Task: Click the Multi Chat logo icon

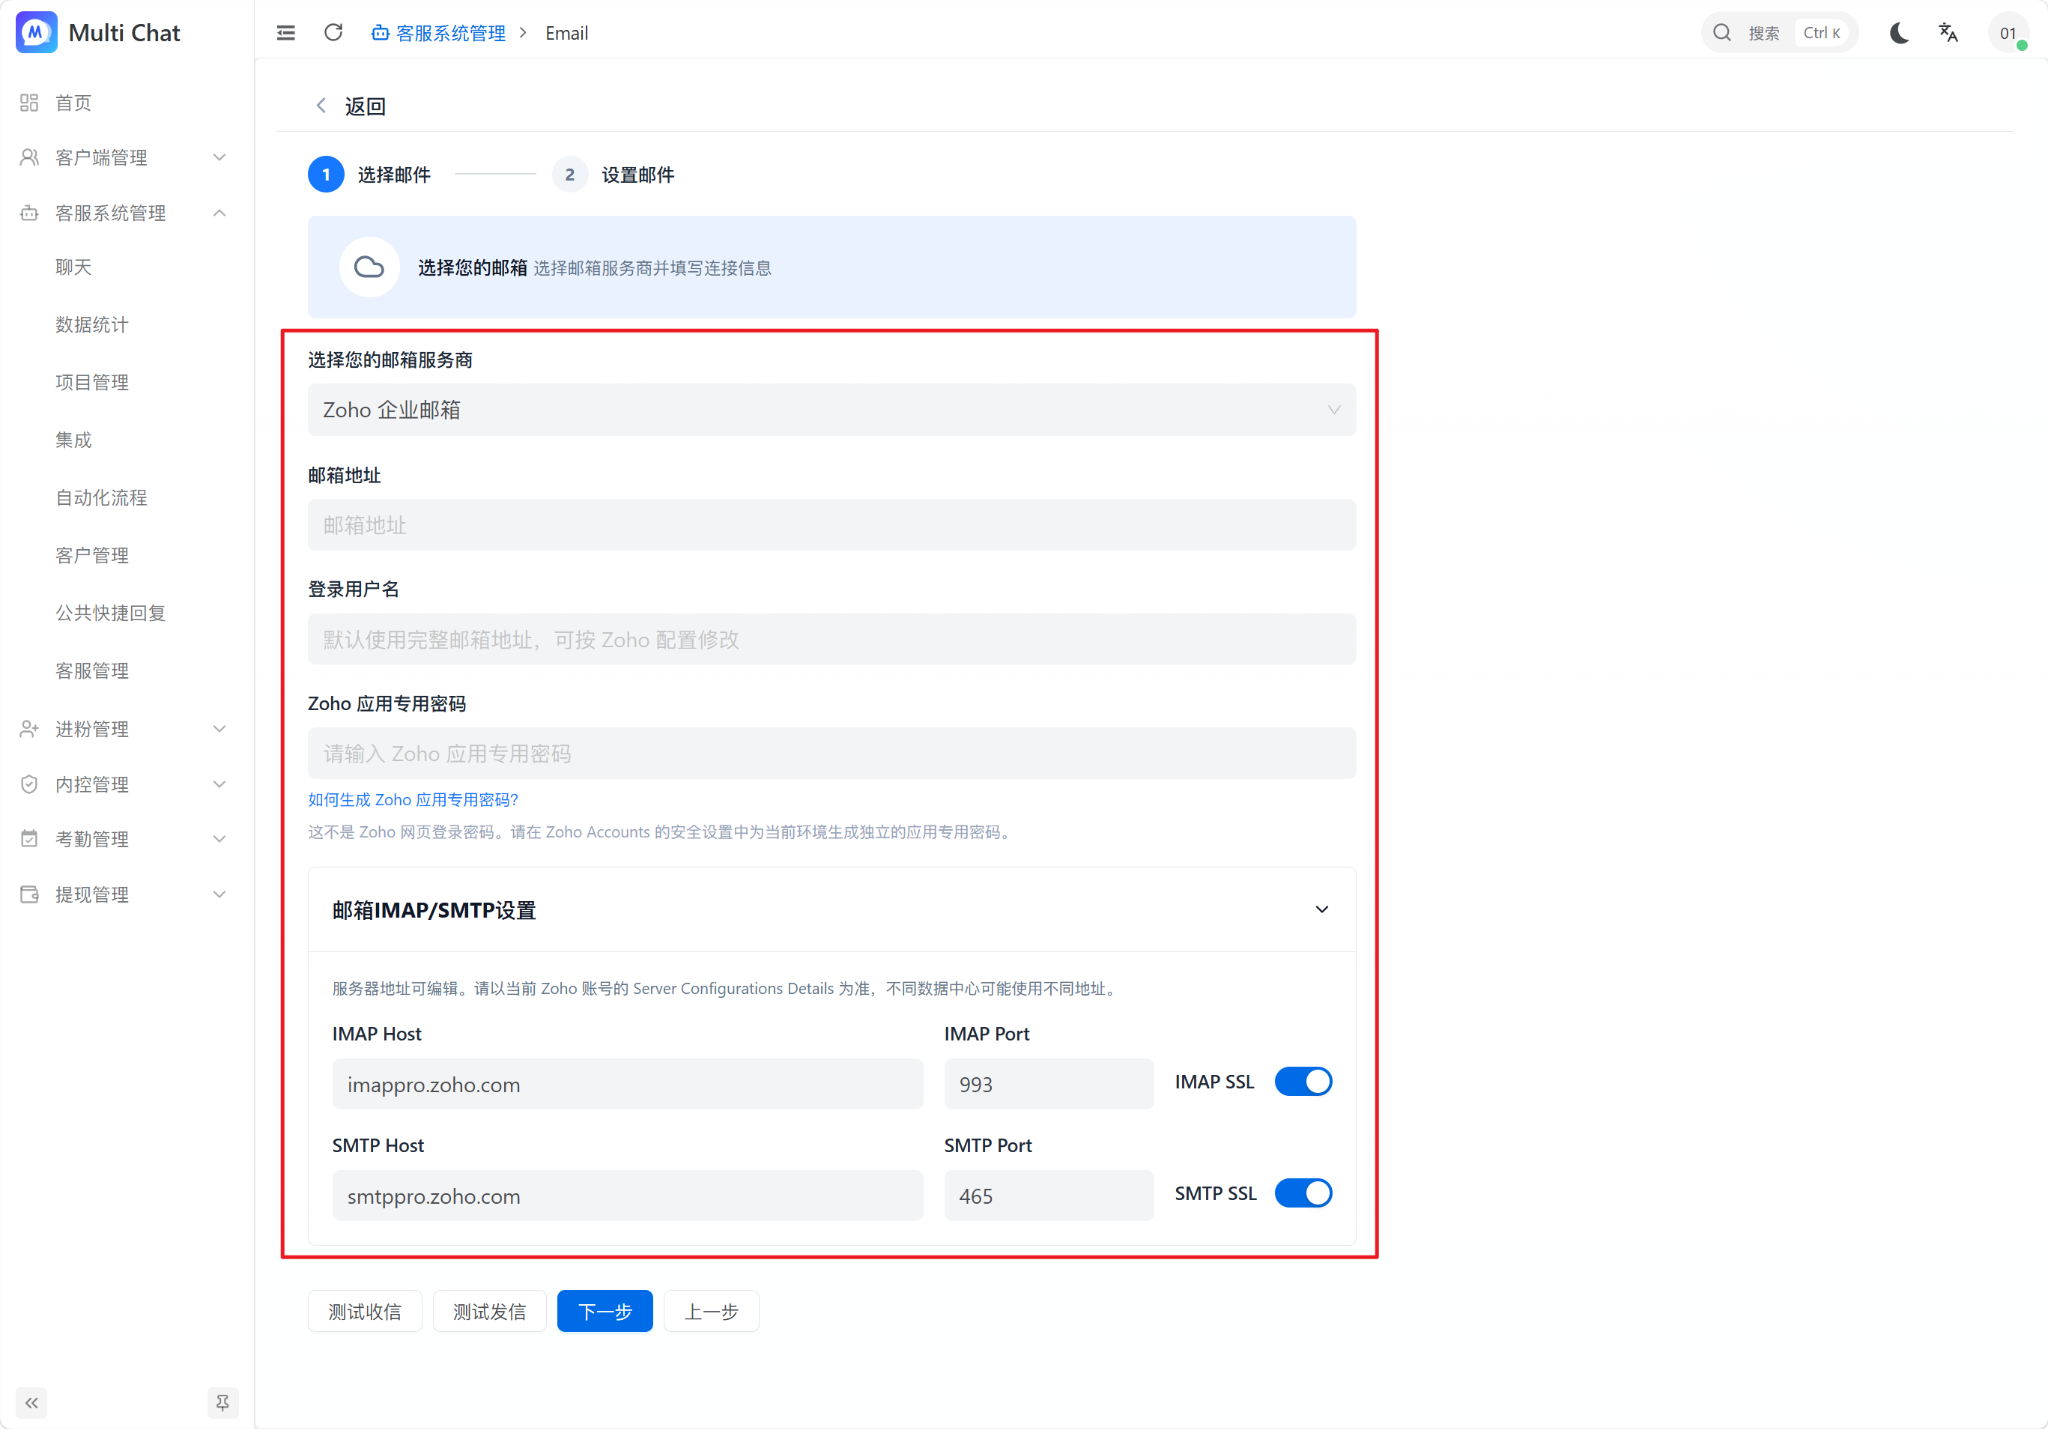Action: (37, 32)
